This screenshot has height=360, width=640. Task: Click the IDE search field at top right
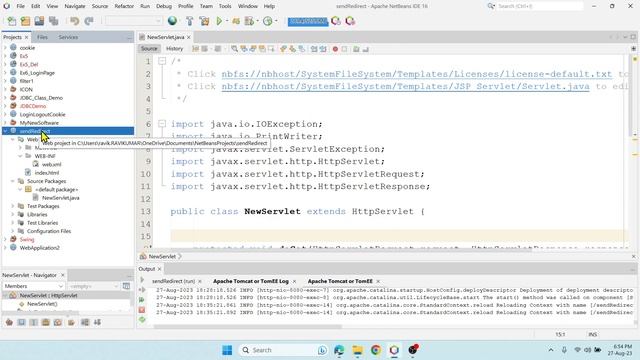[539, 6]
